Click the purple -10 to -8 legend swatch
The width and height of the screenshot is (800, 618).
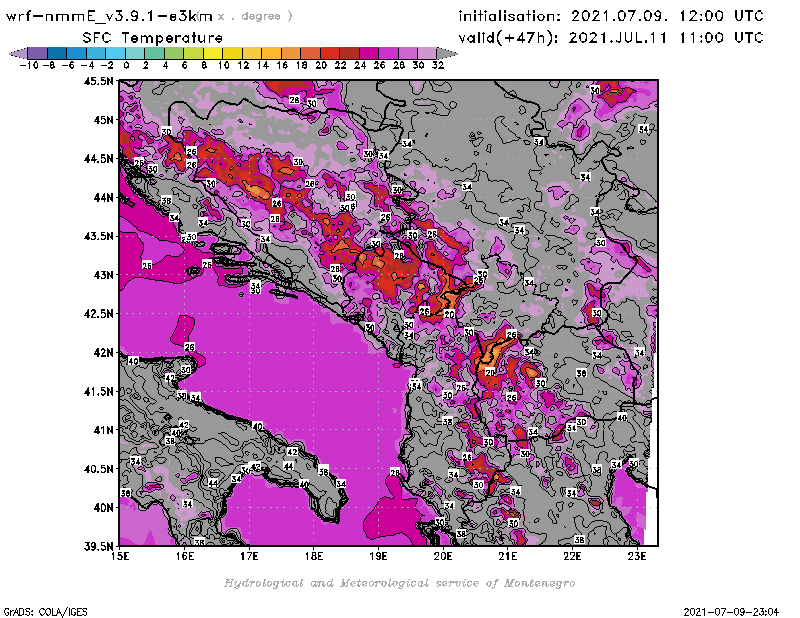[38, 53]
